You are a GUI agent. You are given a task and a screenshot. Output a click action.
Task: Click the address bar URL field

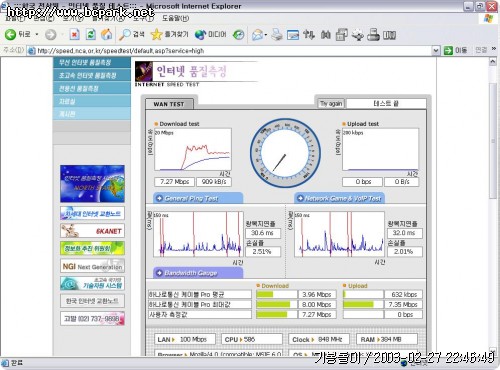click(x=233, y=51)
